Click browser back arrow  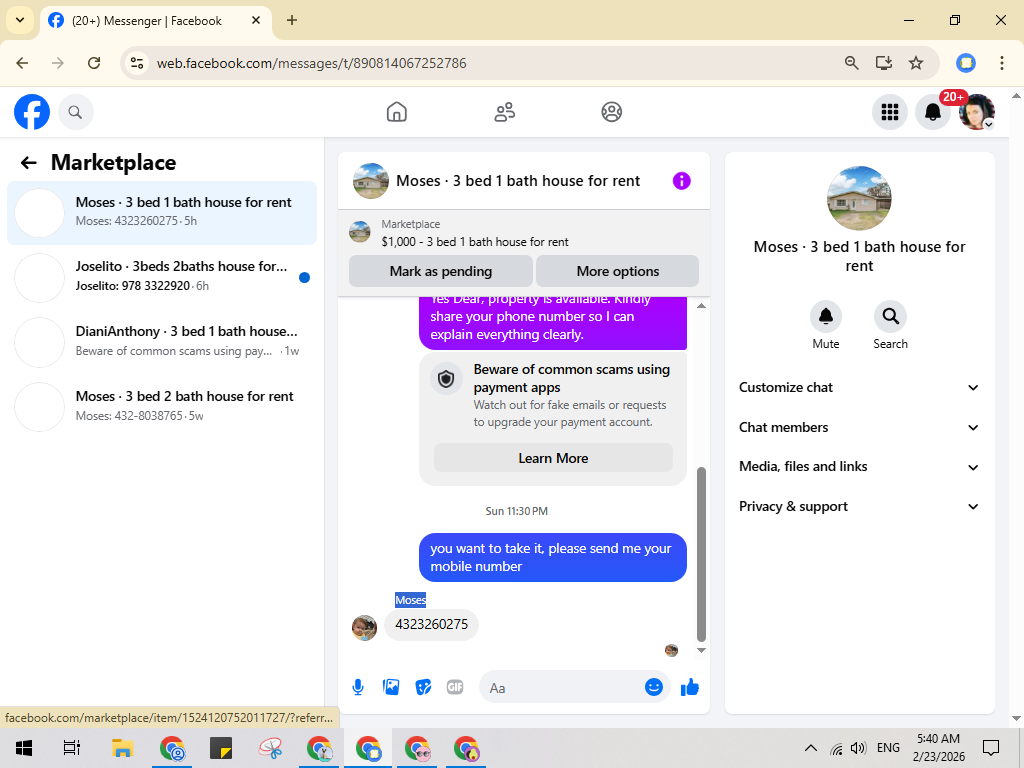pos(22,63)
